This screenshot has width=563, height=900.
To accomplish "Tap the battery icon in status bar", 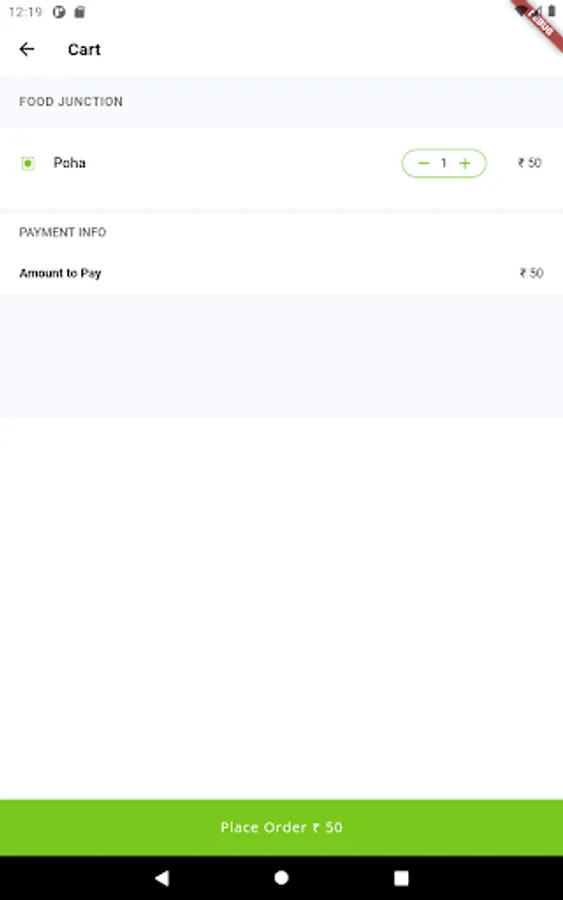I will pos(552,11).
